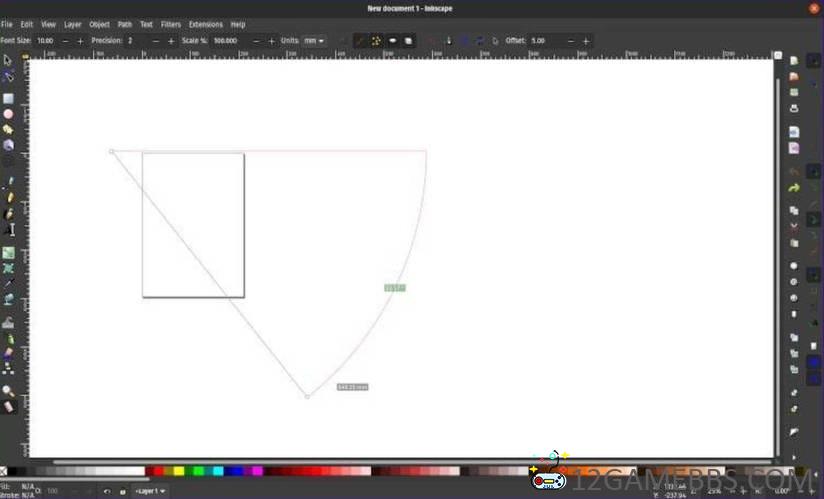
Task: Activate the Text tool
Action: [10, 229]
